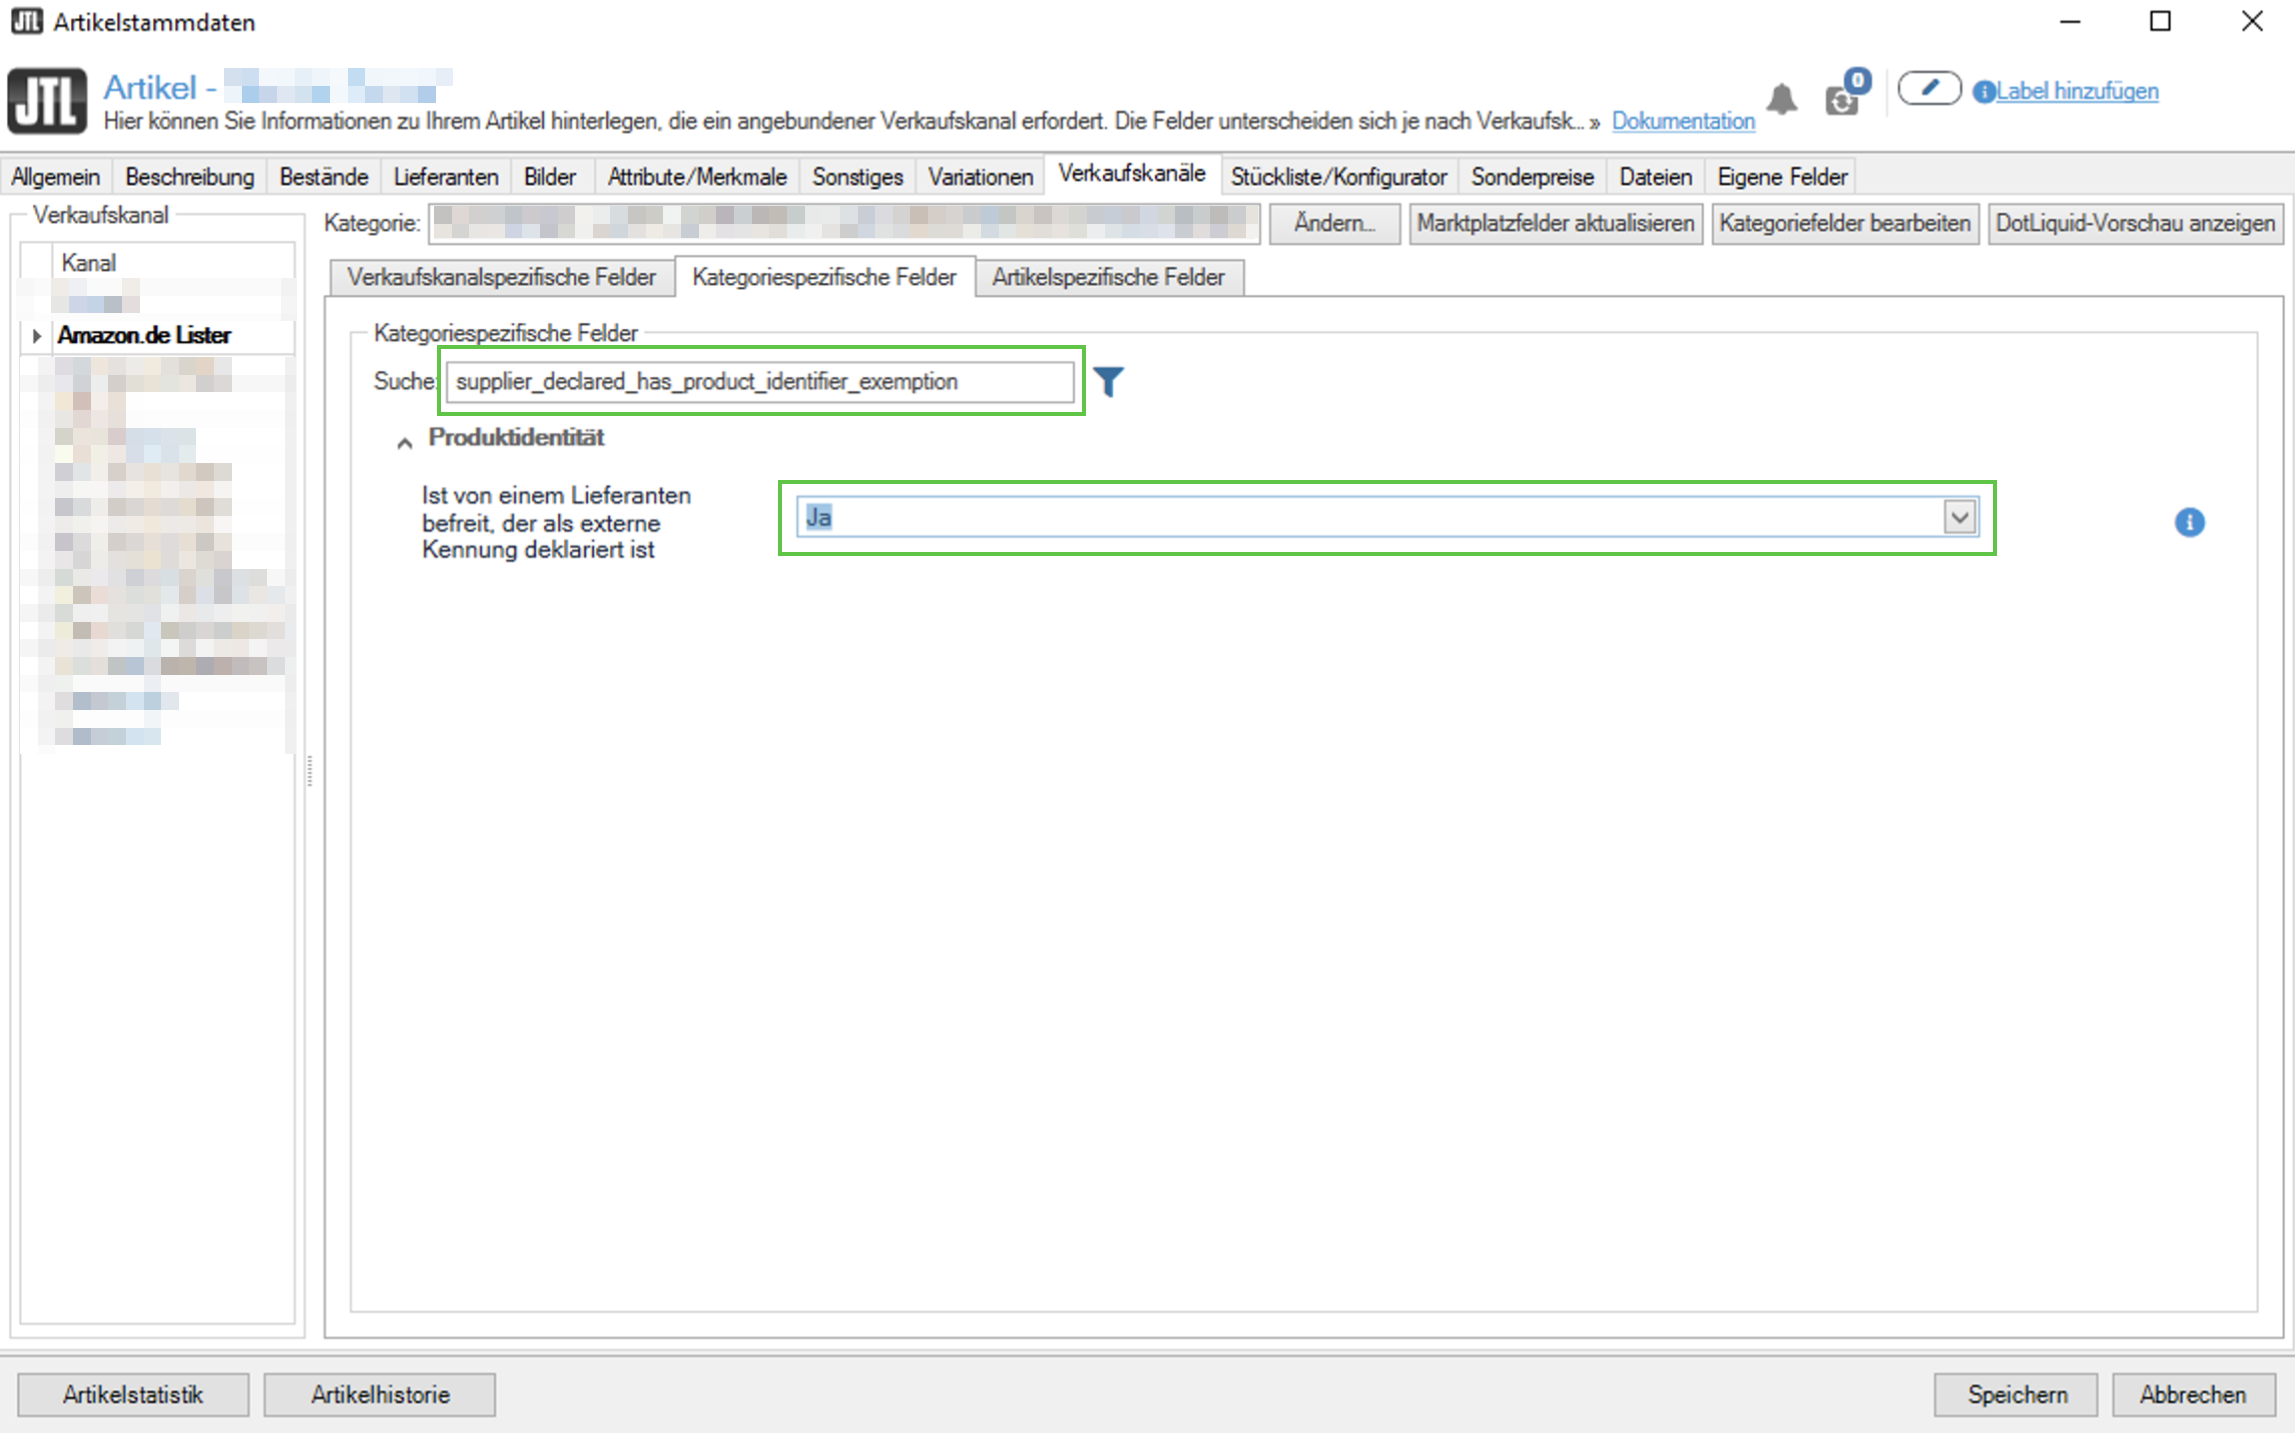Image resolution: width=2295 pixels, height=1433 pixels.
Task: Click the JTL logo in header
Action: pyautogui.click(x=47, y=100)
